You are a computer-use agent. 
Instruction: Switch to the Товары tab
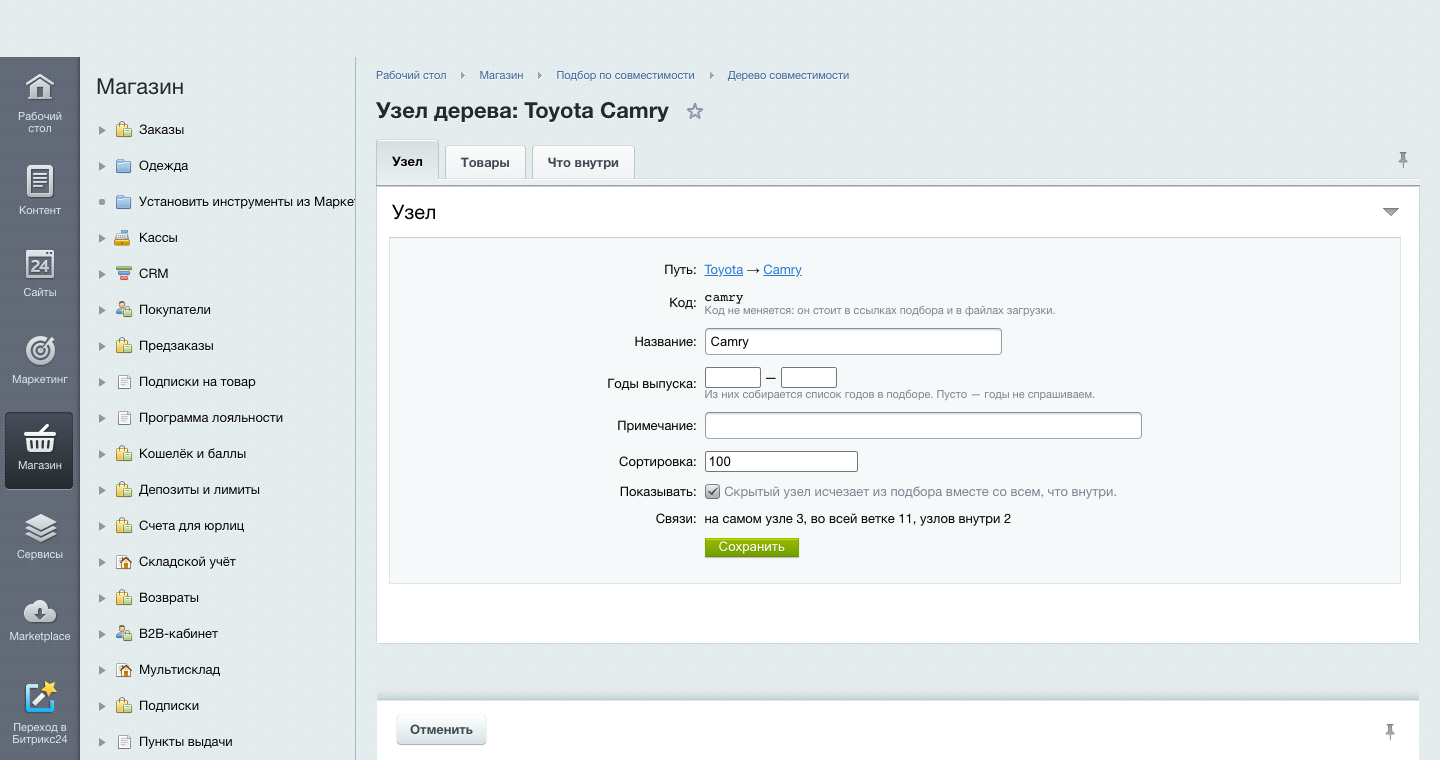pos(485,163)
